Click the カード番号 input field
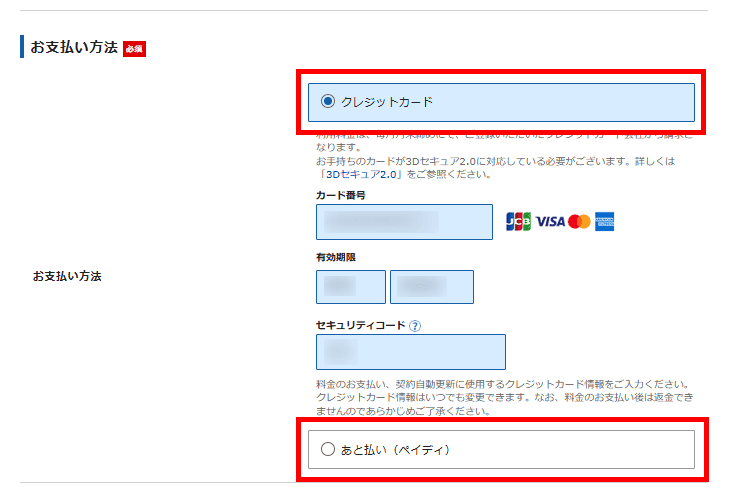Screen dimensions: 729x490 click(x=404, y=222)
